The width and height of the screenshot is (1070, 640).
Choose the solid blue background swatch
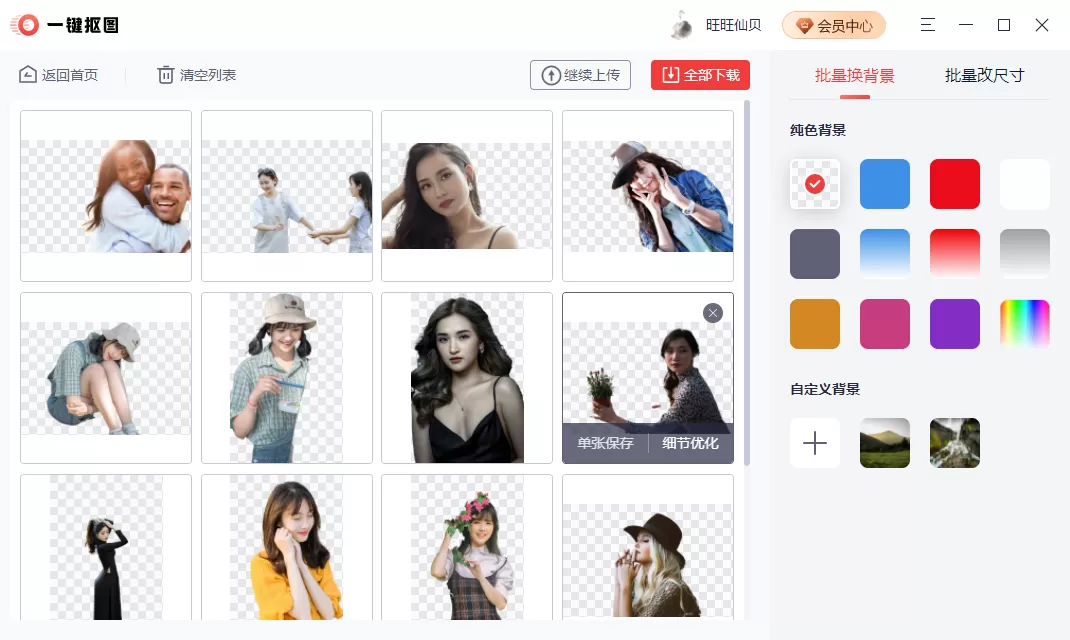pyautogui.click(x=884, y=184)
